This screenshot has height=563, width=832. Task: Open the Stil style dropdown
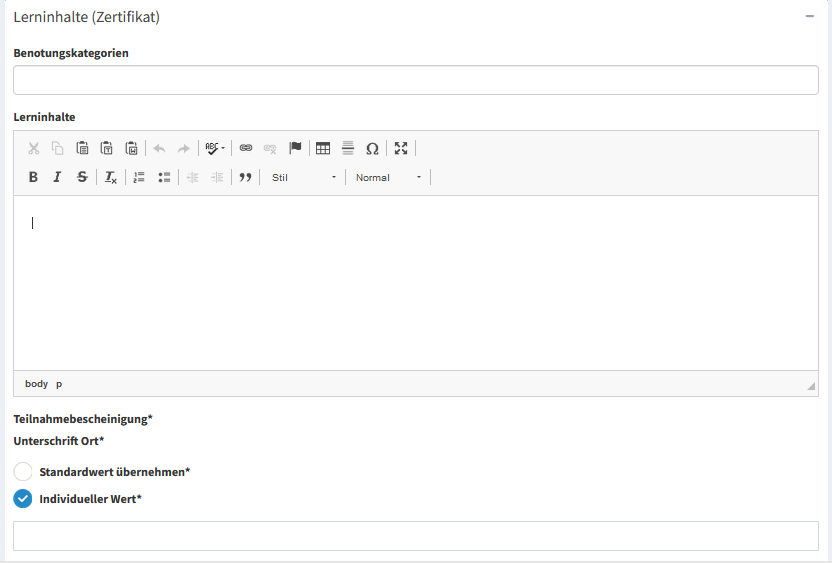[304, 177]
